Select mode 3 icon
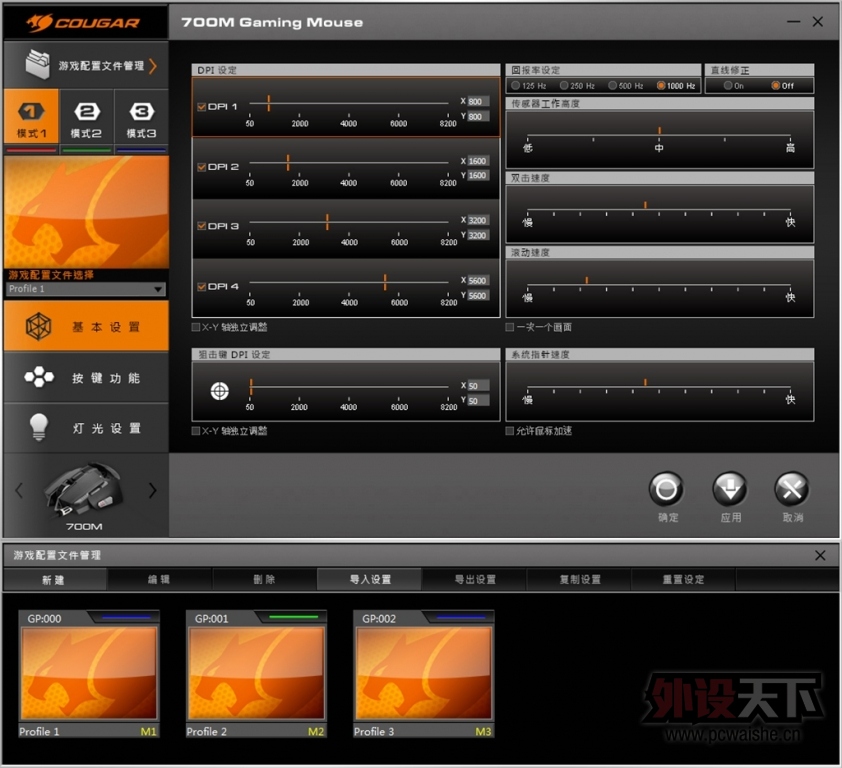This screenshot has height=768, width=842. click(142, 112)
